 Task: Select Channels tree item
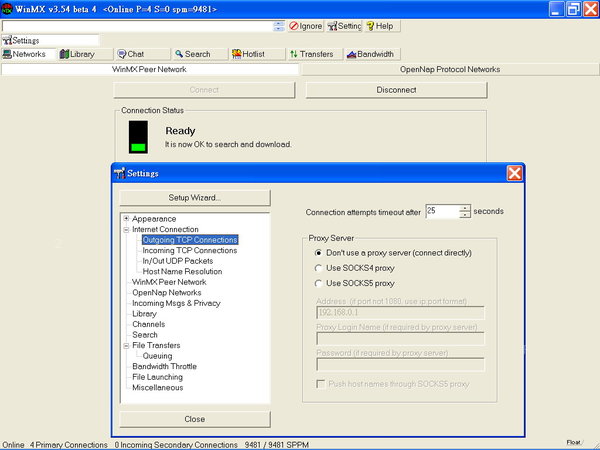(148, 324)
